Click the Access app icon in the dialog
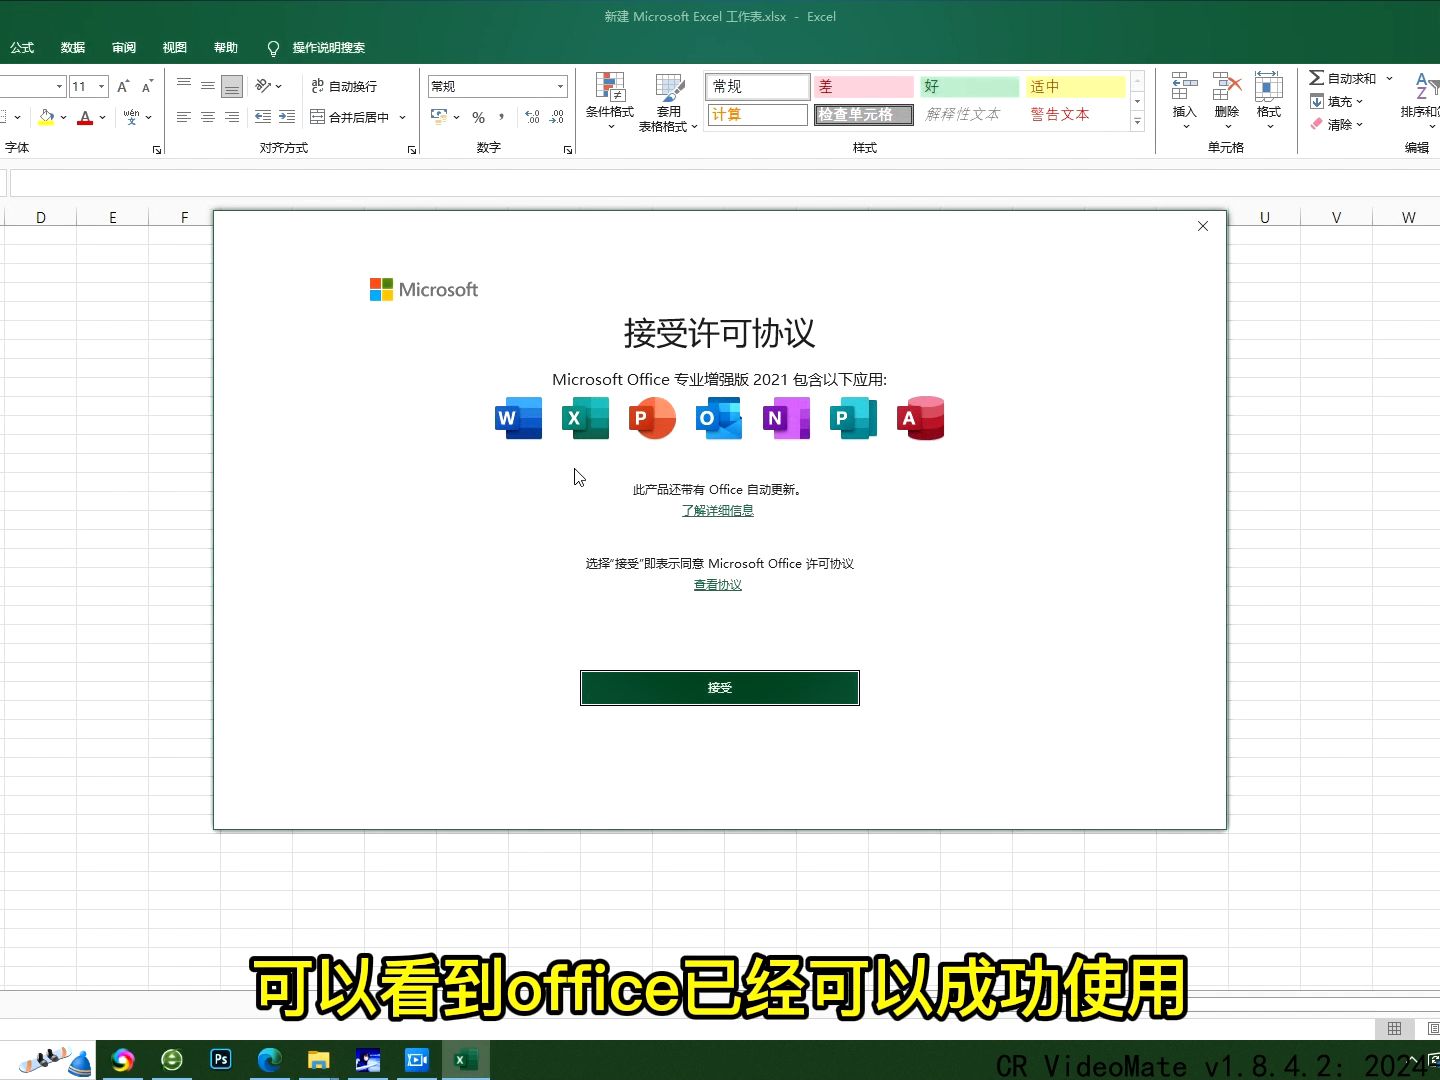 [x=920, y=418]
